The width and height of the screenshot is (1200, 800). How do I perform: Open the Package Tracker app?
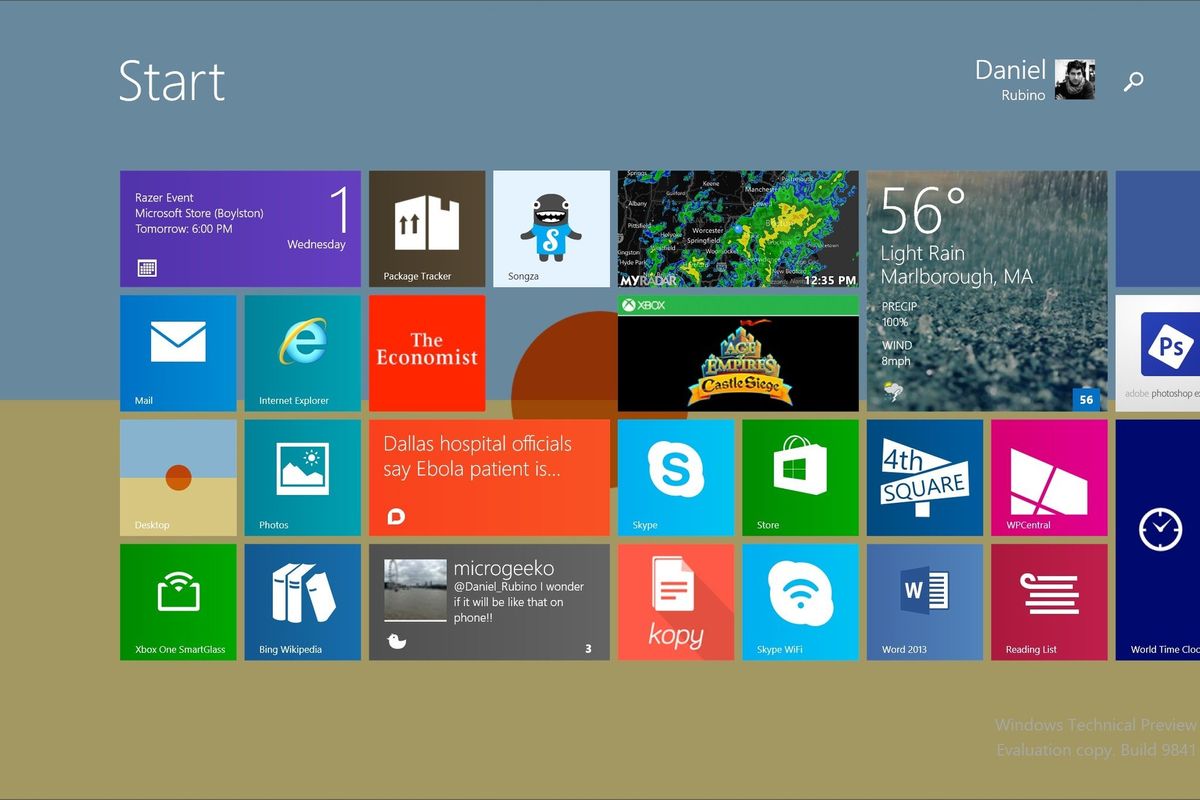pos(427,228)
